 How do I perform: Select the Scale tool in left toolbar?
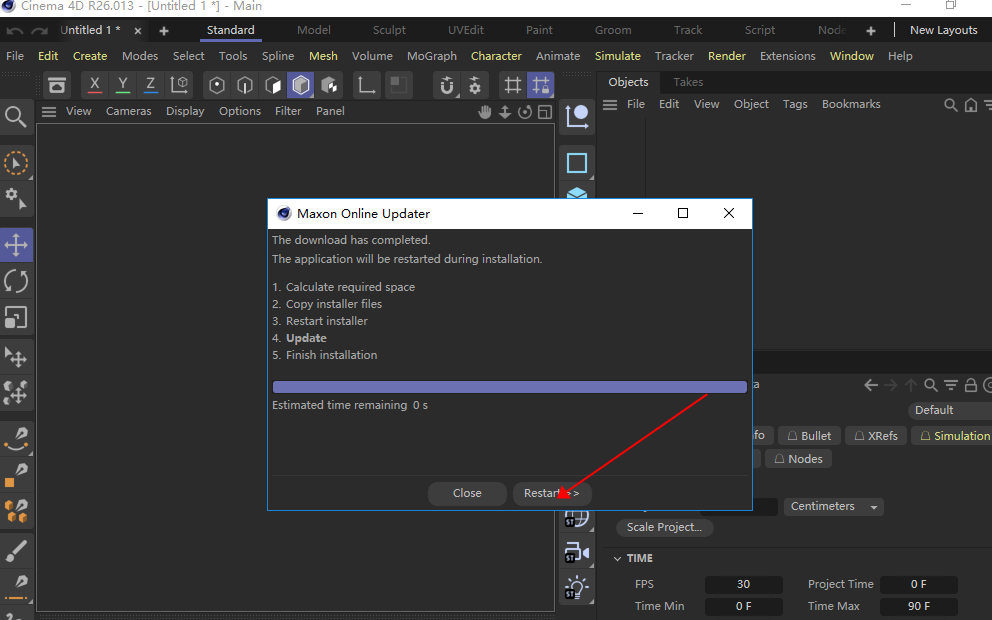pyautogui.click(x=16, y=317)
